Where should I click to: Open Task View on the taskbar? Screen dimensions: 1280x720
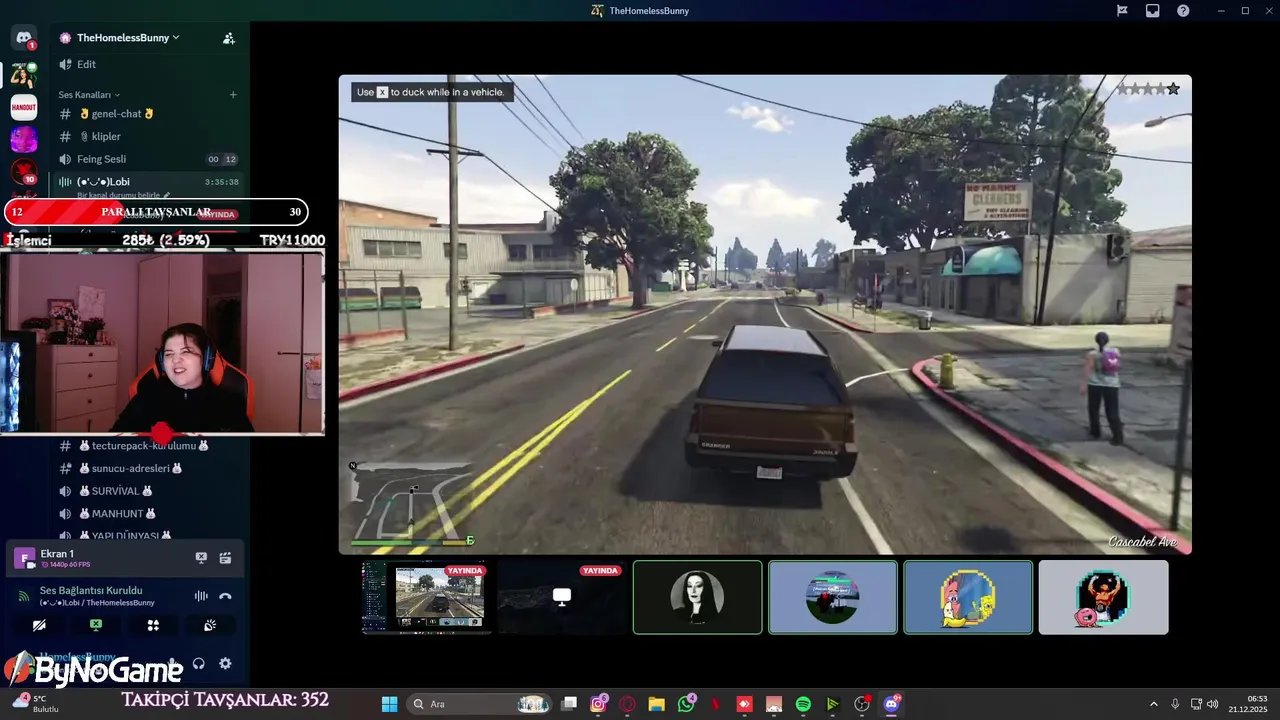[569, 704]
